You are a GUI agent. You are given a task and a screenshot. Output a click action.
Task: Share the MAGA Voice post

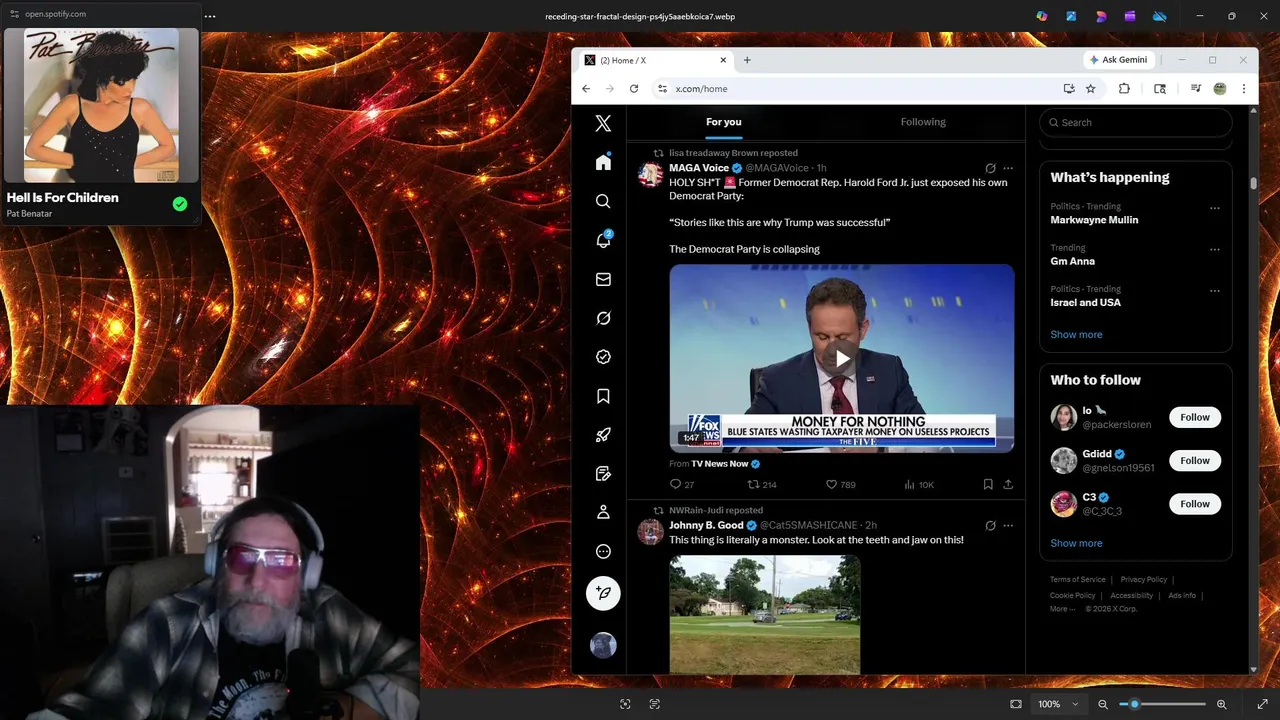[1008, 484]
